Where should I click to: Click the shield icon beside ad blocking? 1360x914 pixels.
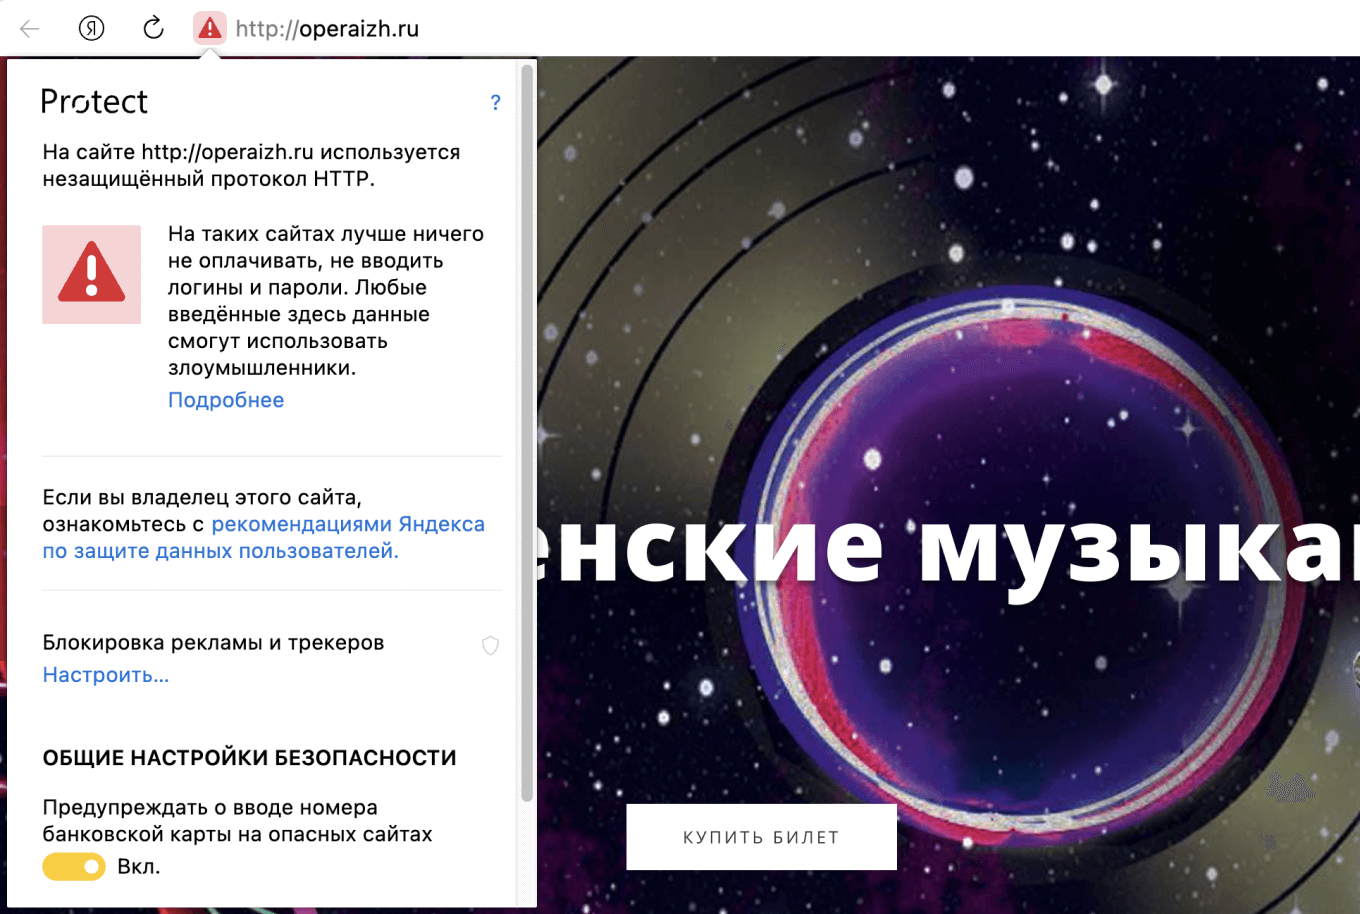pyautogui.click(x=490, y=645)
